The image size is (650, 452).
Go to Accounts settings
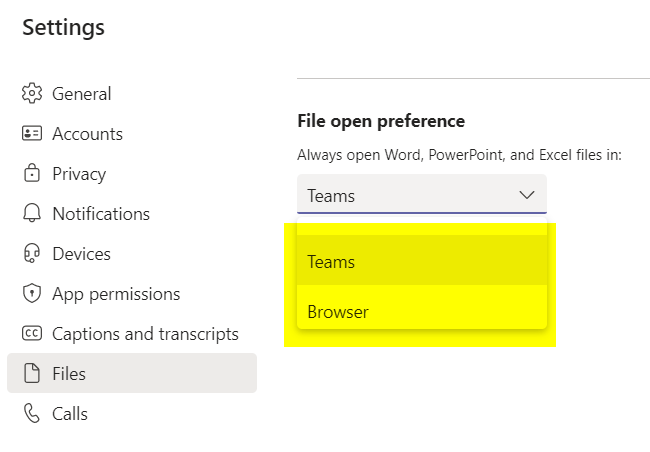point(87,134)
